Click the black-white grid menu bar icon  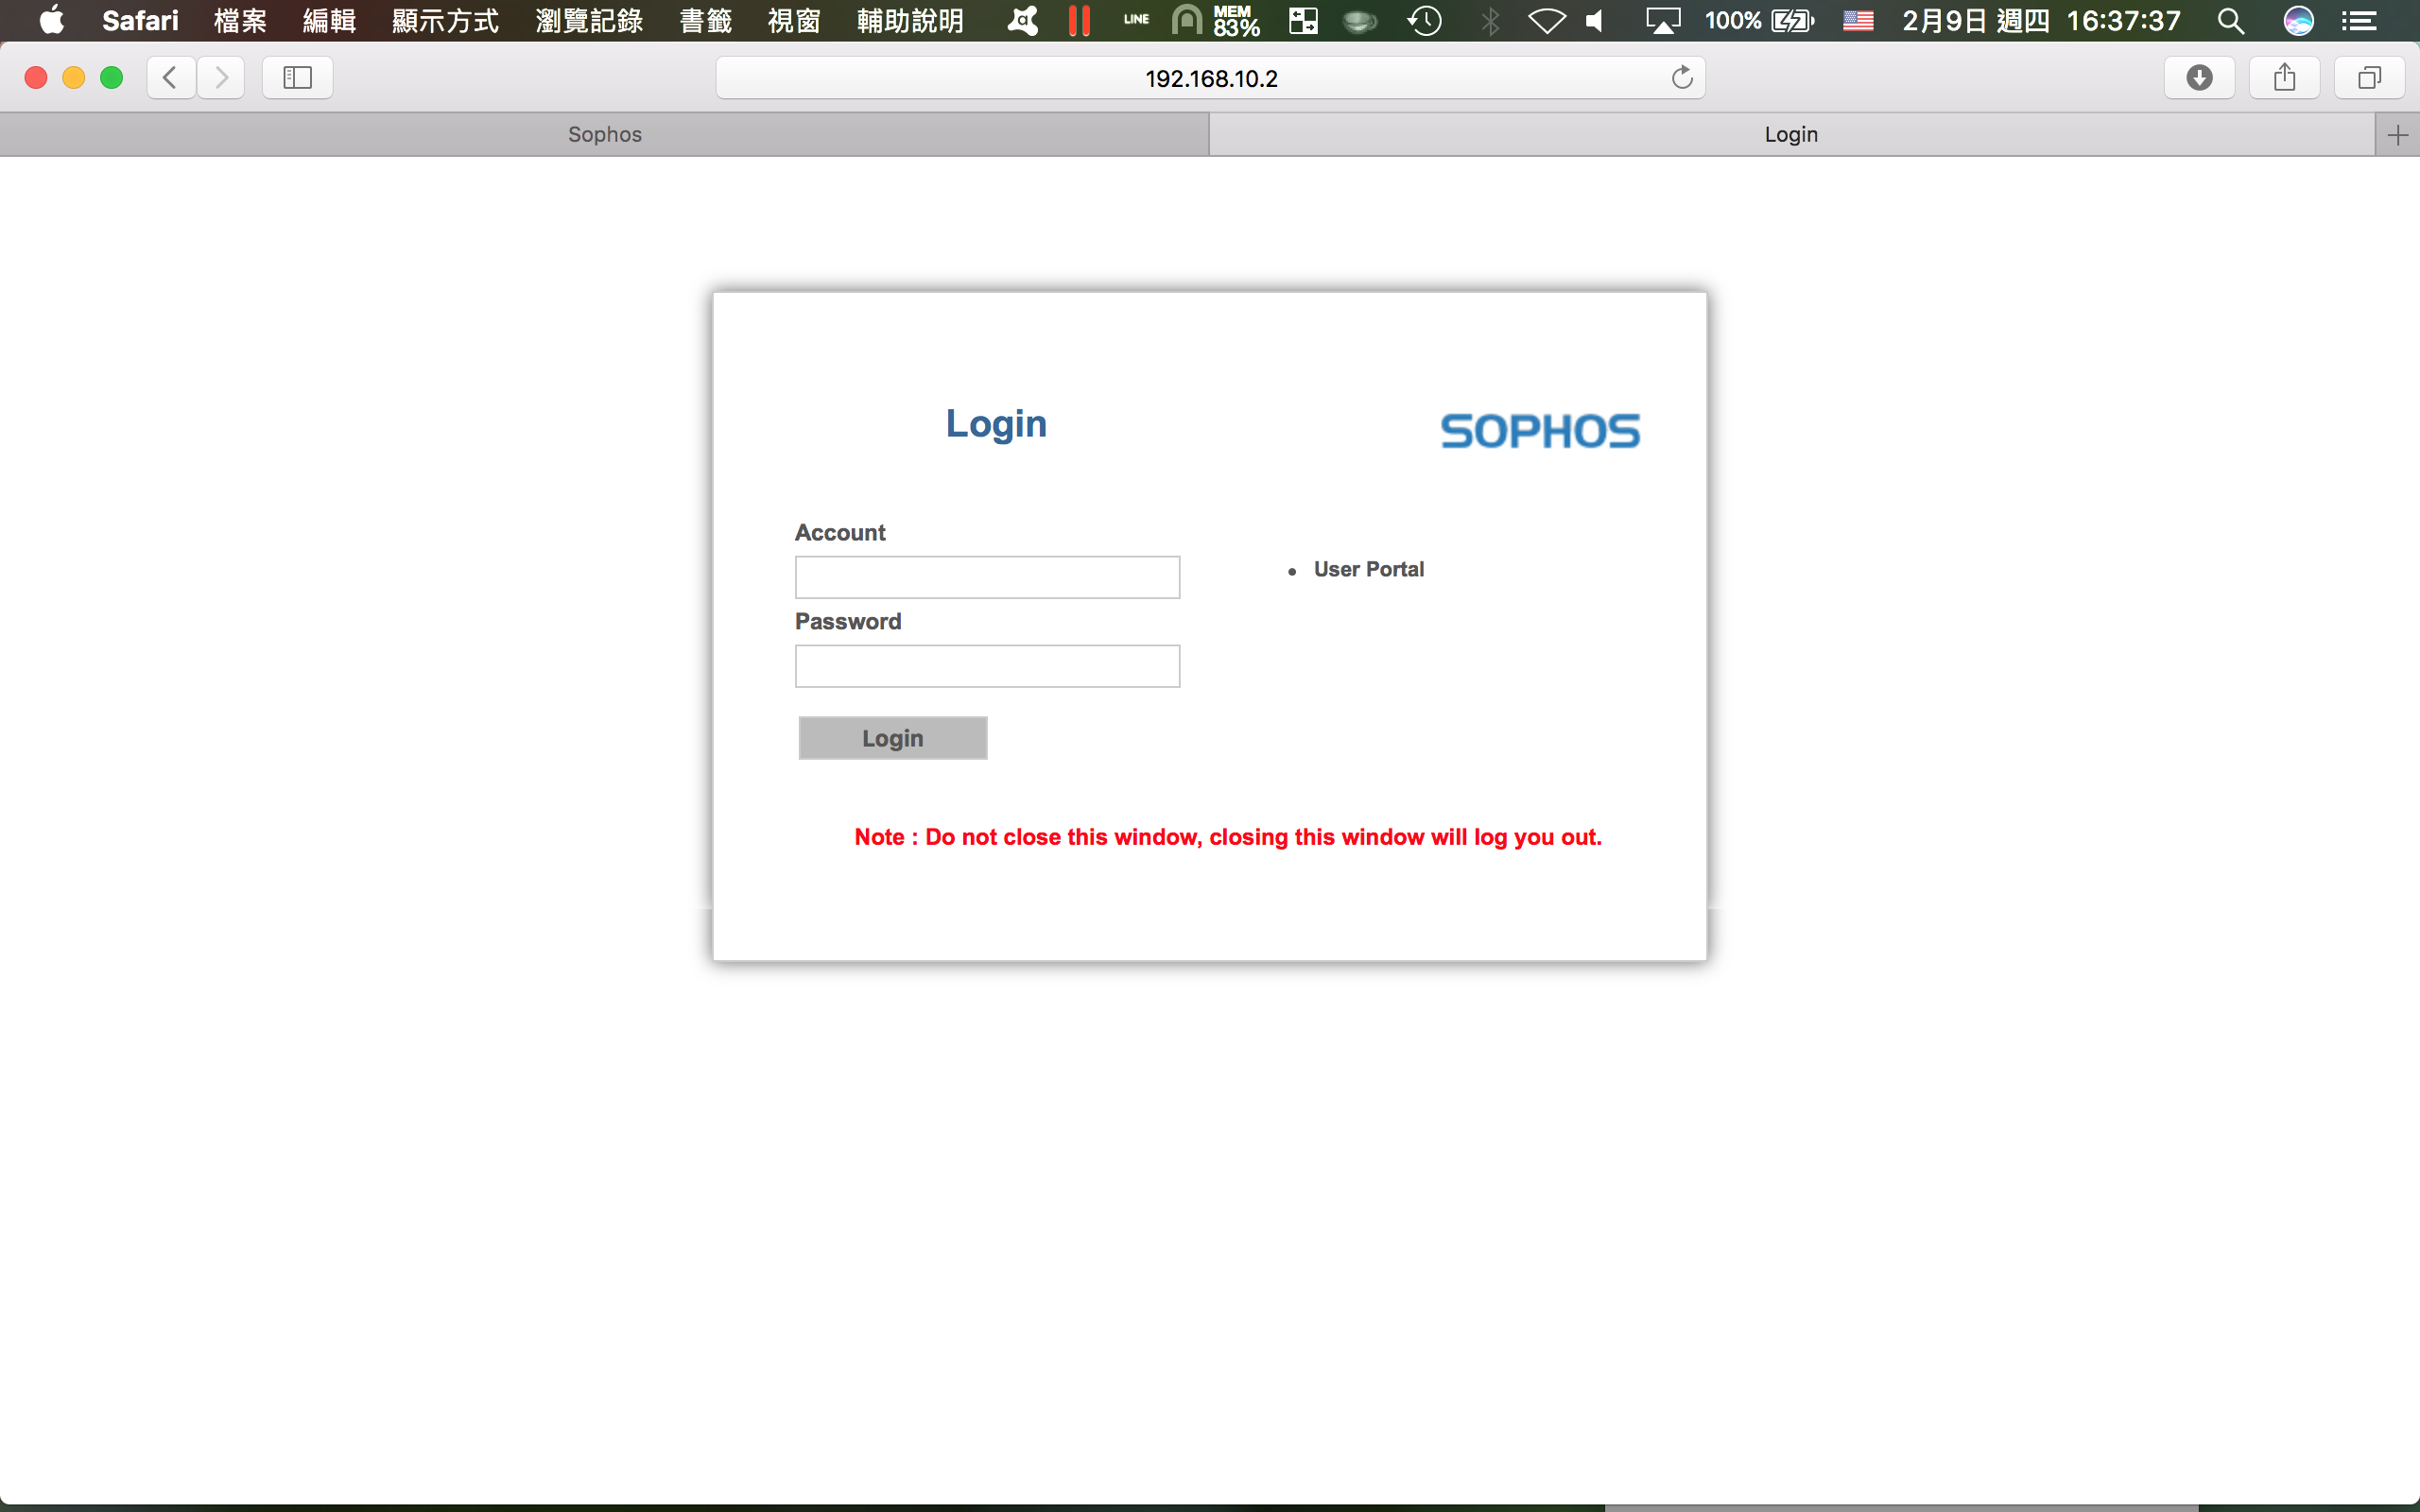tap(1303, 20)
